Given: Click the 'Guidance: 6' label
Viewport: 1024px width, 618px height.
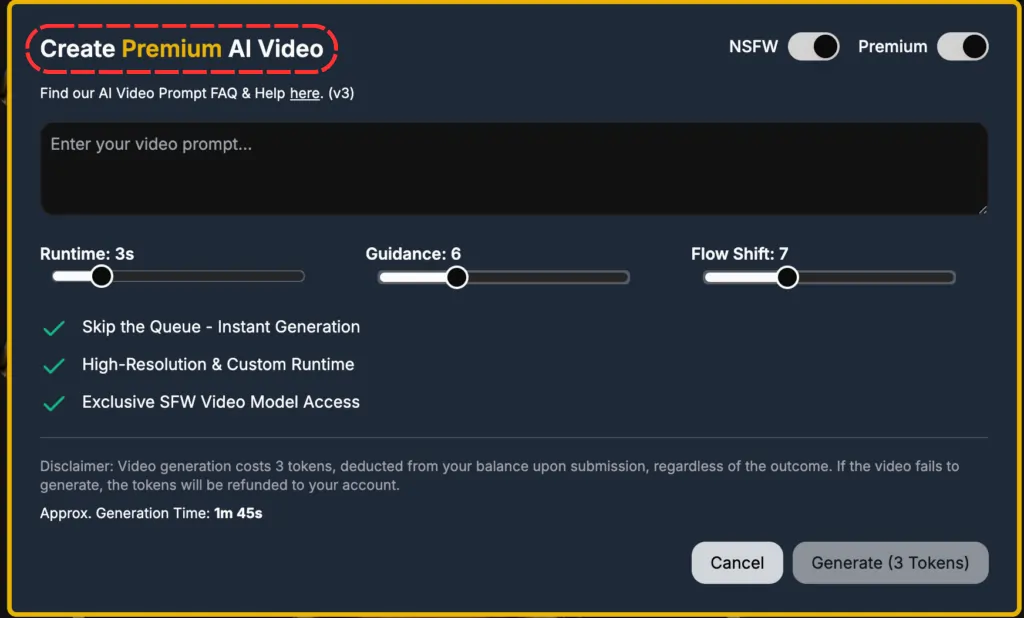Looking at the screenshot, I should (413, 253).
